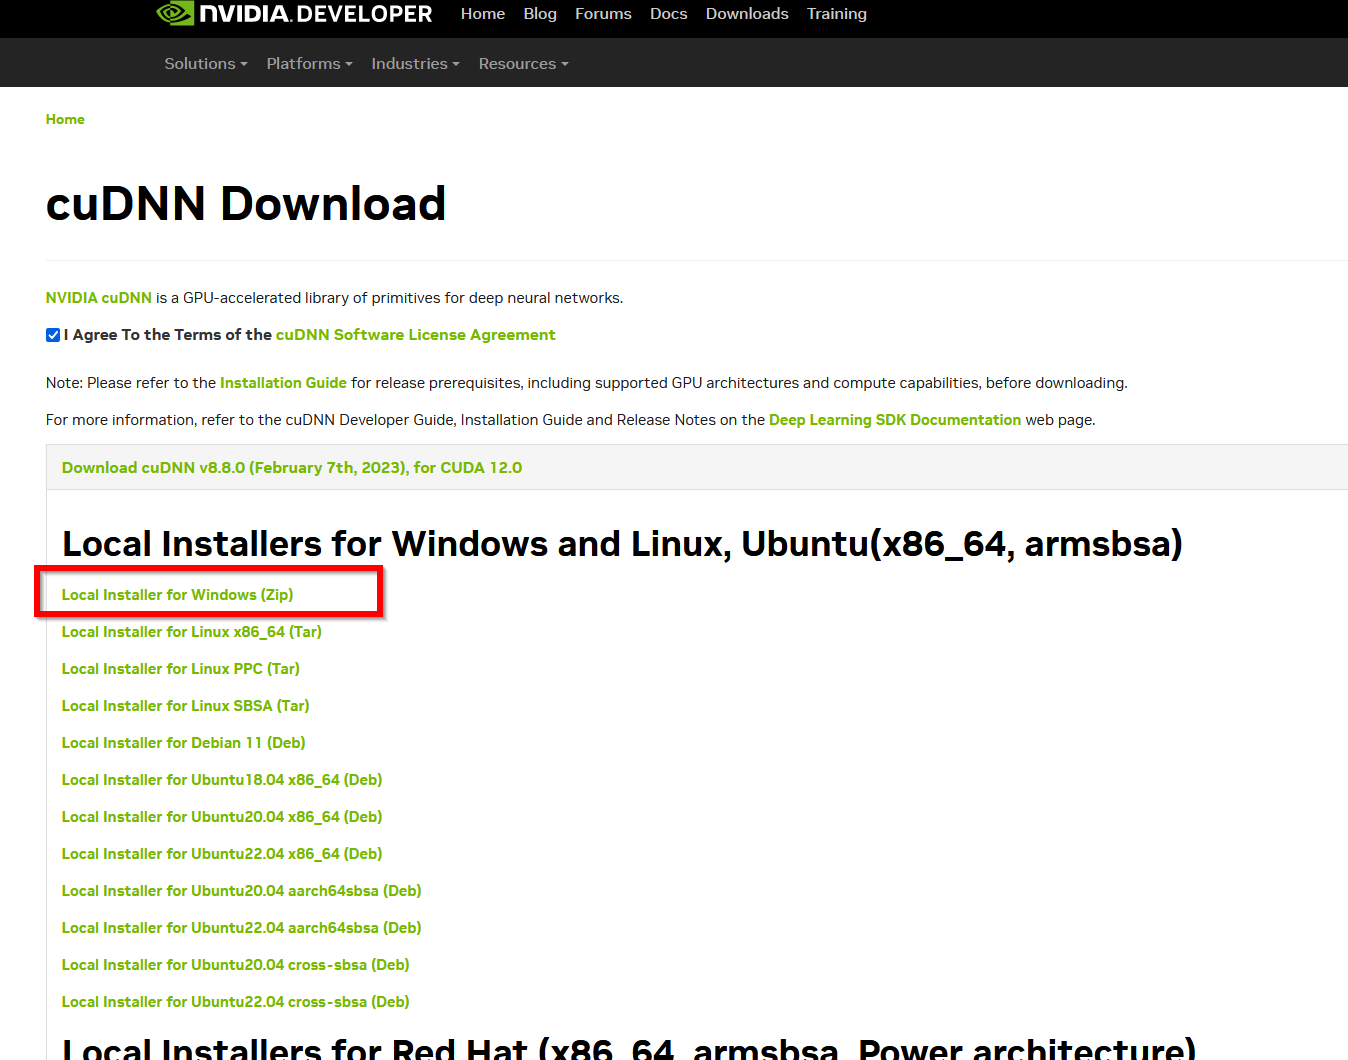Image resolution: width=1348 pixels, height=1060 pixels.
Task: Open the Installation Guide link
Action: coord(283,383)
